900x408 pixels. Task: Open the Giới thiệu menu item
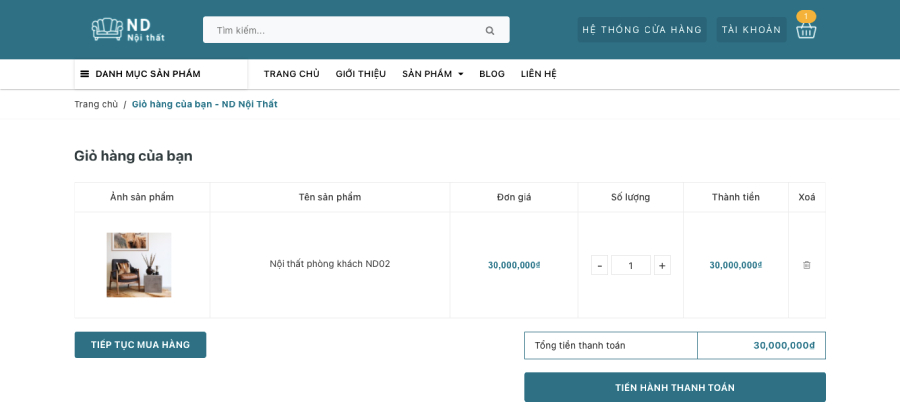(360, 74)
